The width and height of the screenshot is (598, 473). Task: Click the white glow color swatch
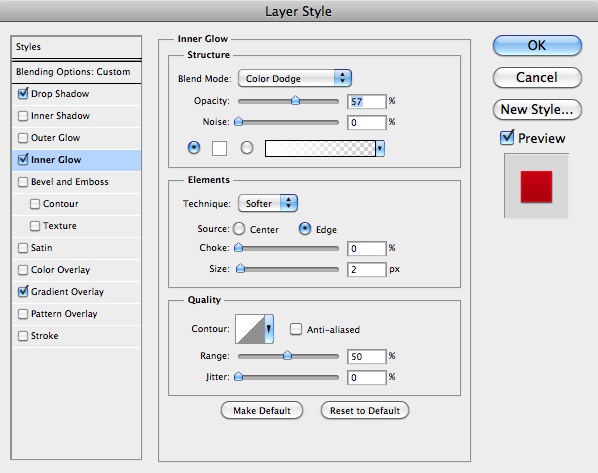[219, 148]
